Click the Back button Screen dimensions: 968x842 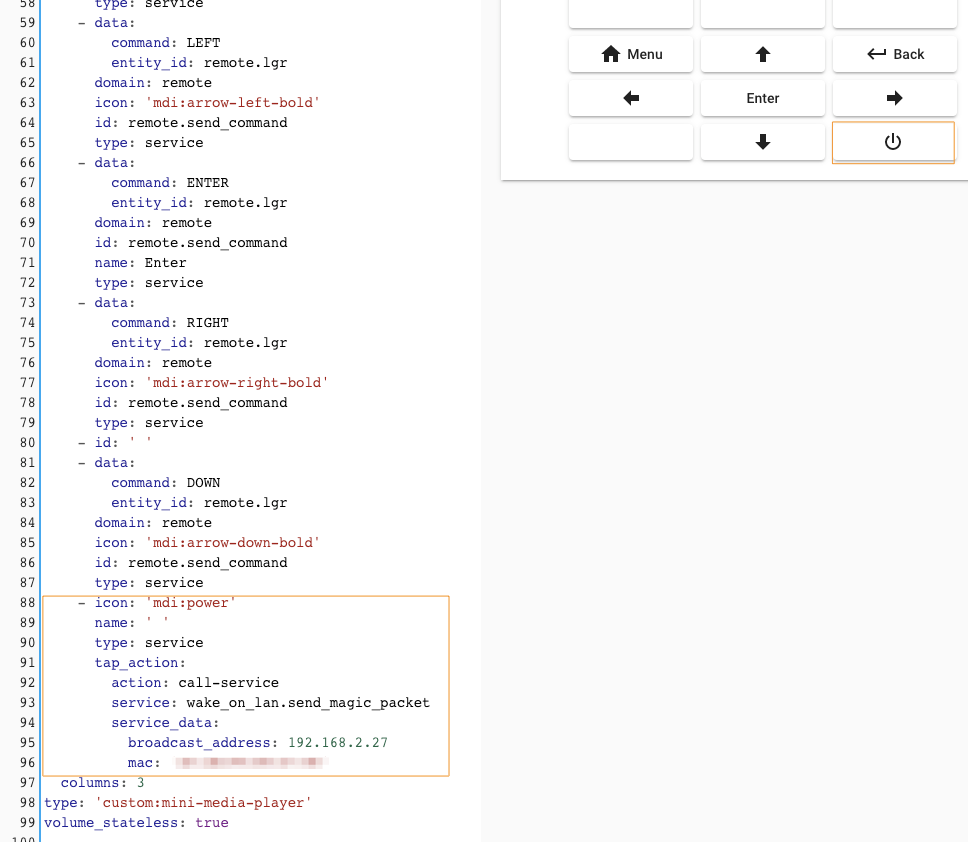pyautogui.click(x=895, y=54)
